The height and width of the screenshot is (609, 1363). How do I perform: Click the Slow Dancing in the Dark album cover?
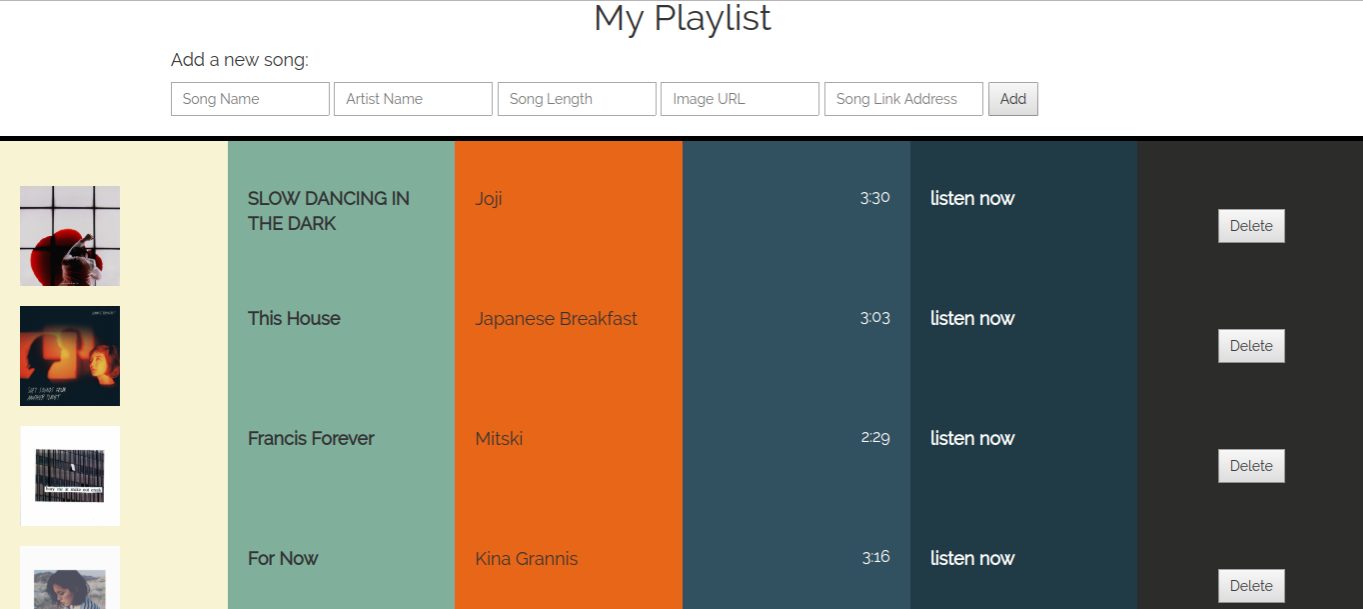(70, 236)
